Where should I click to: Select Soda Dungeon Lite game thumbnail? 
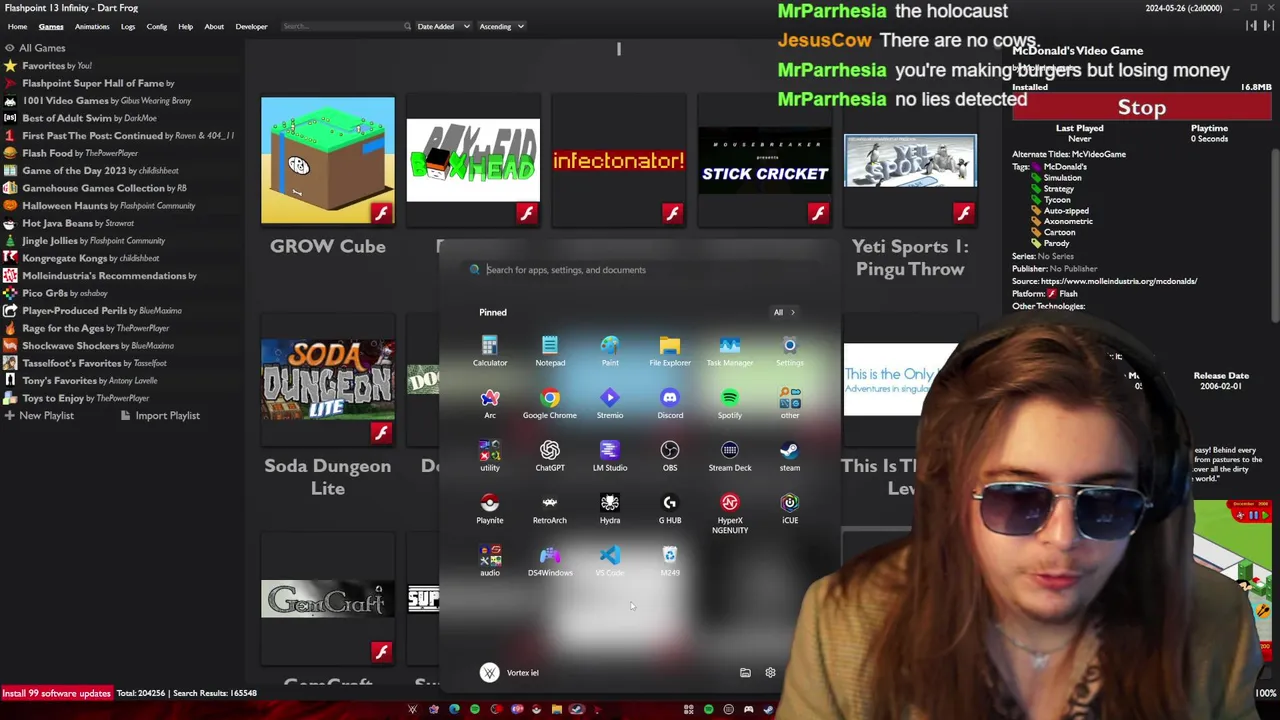[x=328, y=380]
